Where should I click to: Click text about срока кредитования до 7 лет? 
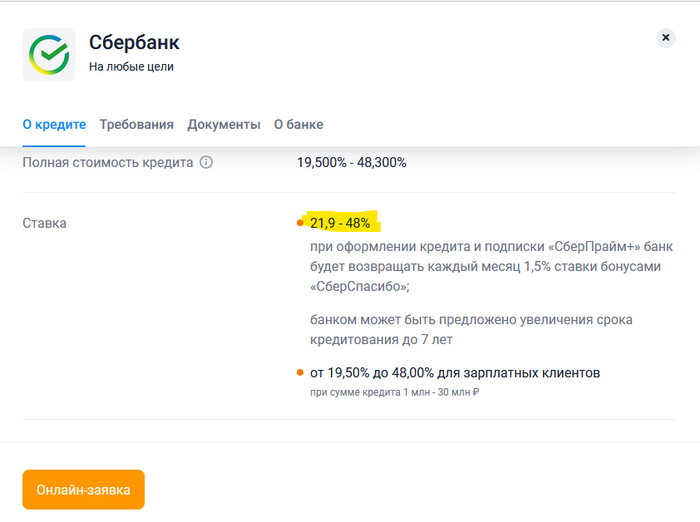tap(470, 329)
